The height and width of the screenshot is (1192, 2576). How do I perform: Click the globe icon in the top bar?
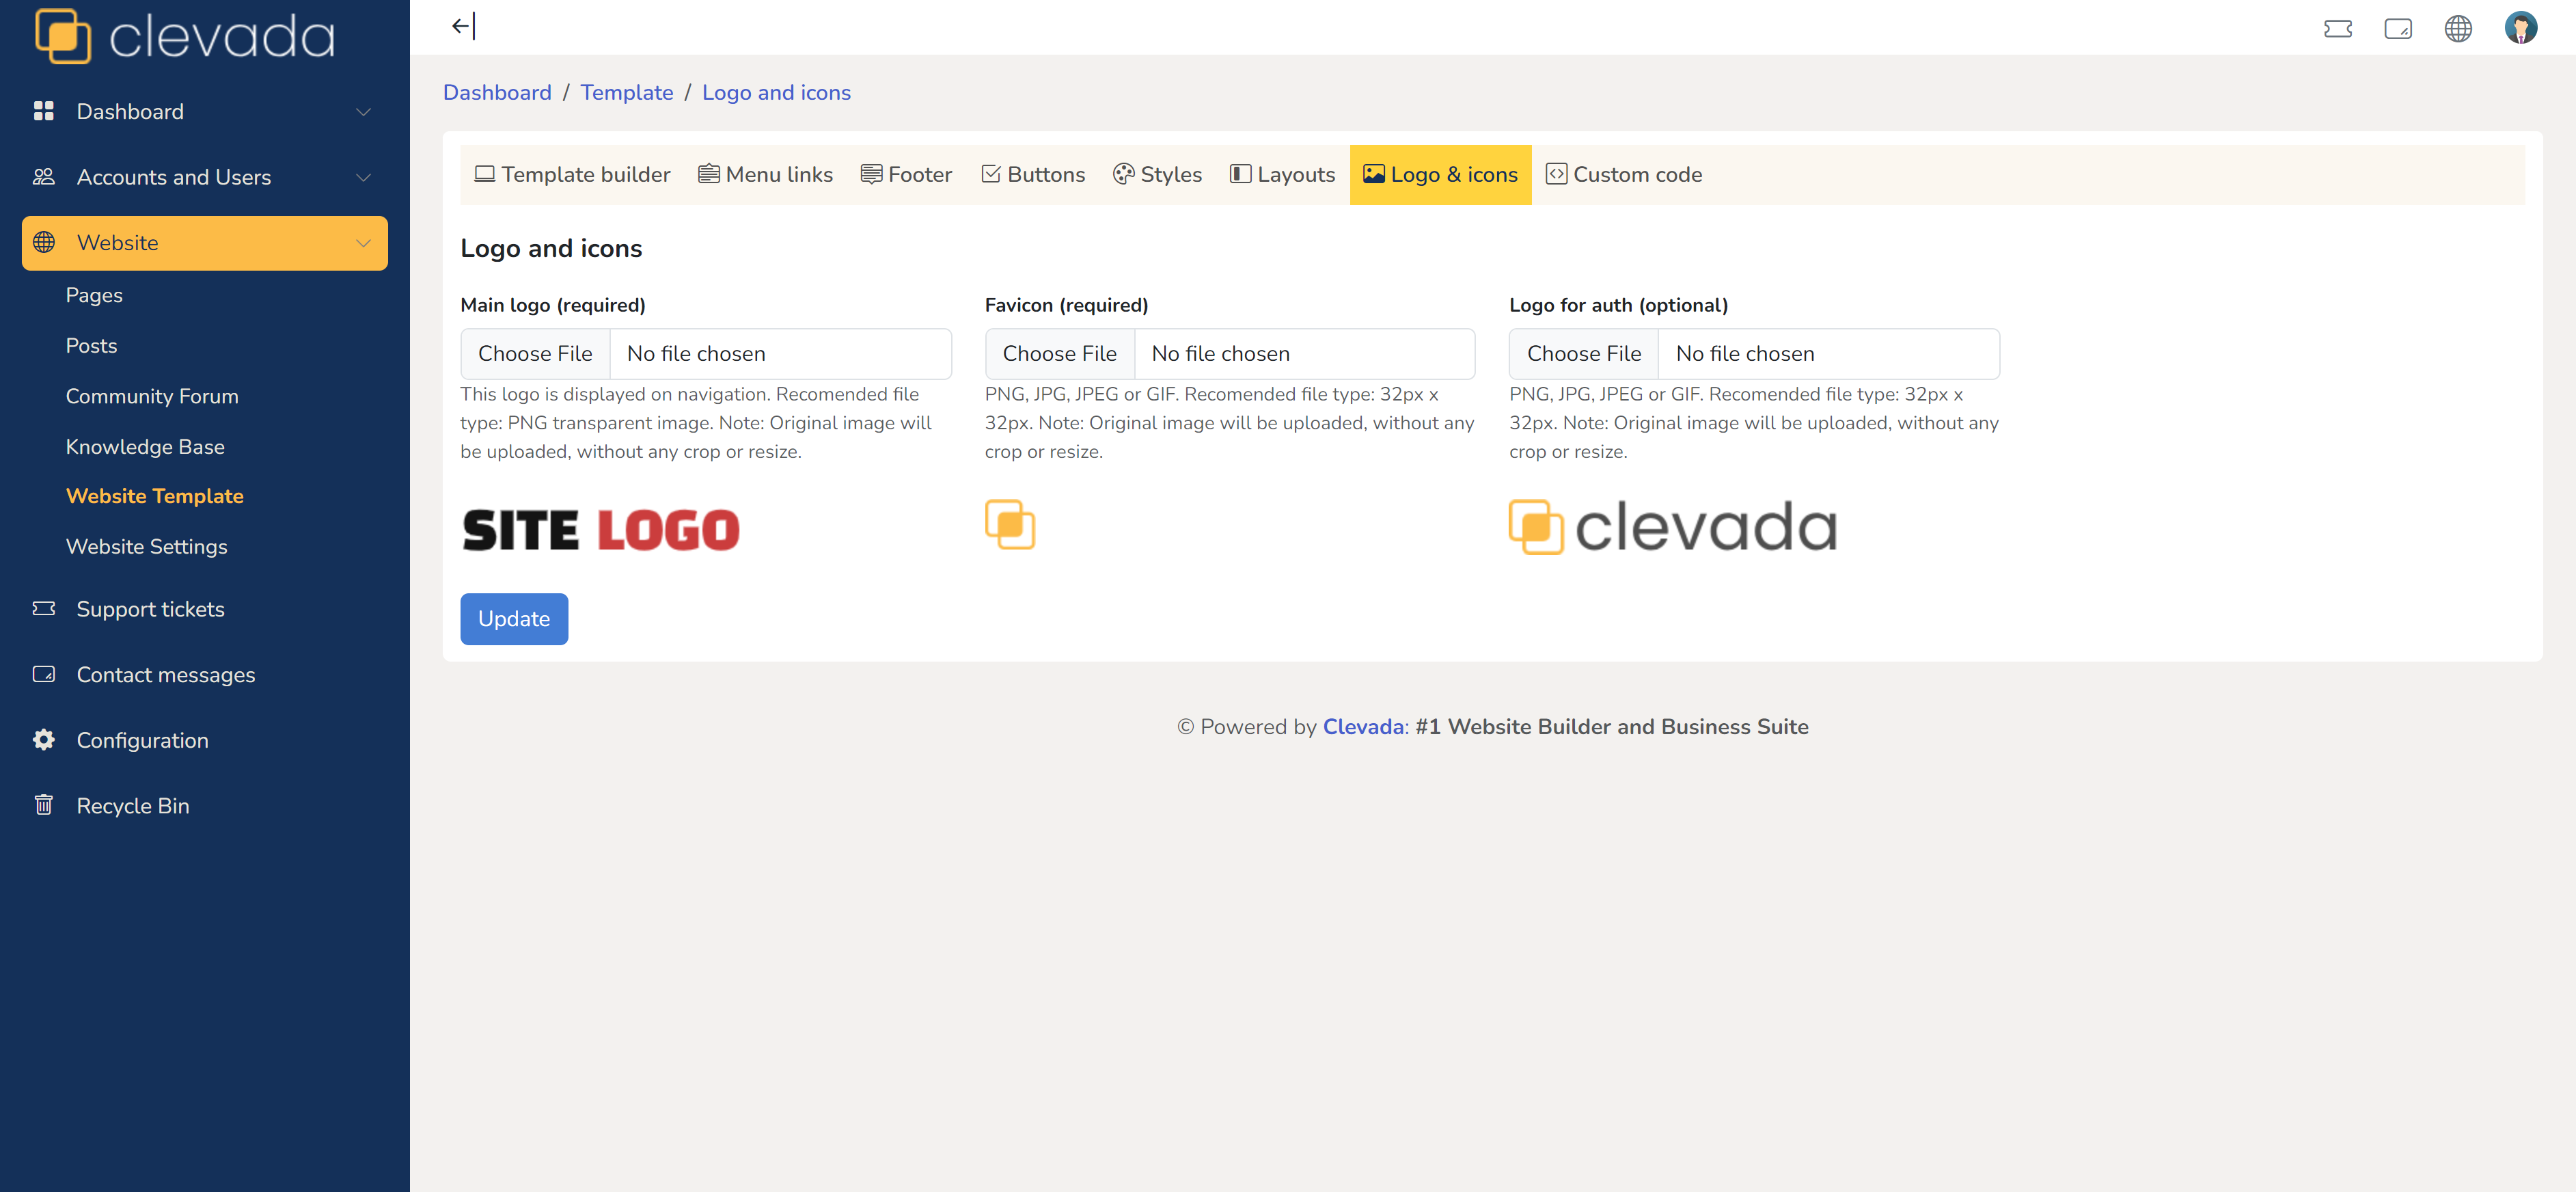pyautogui.click(x=2457, y=28)
